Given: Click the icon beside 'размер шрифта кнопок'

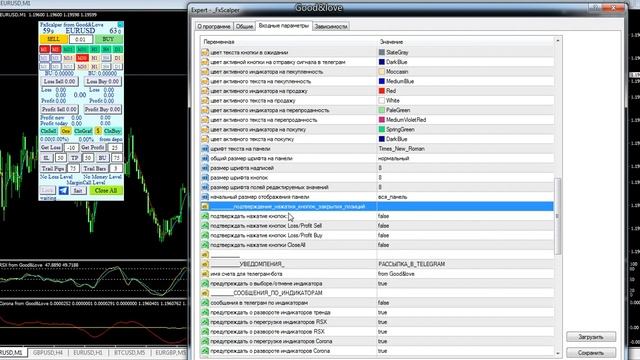Looking at the screenshot, I should pyautogui.click(x=205, y=178).
